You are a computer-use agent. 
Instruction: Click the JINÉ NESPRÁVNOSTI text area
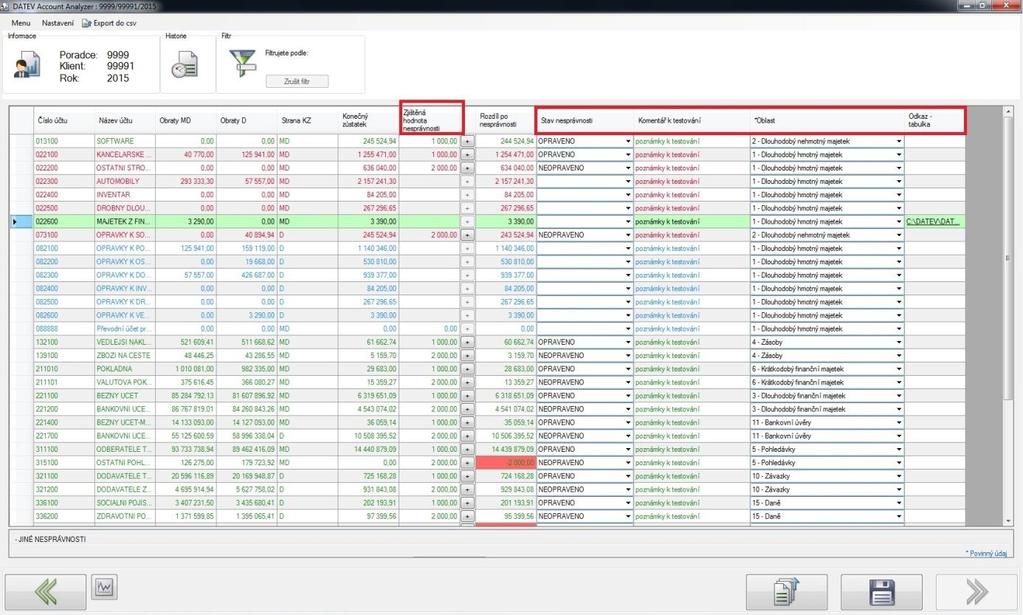(510, 543)
